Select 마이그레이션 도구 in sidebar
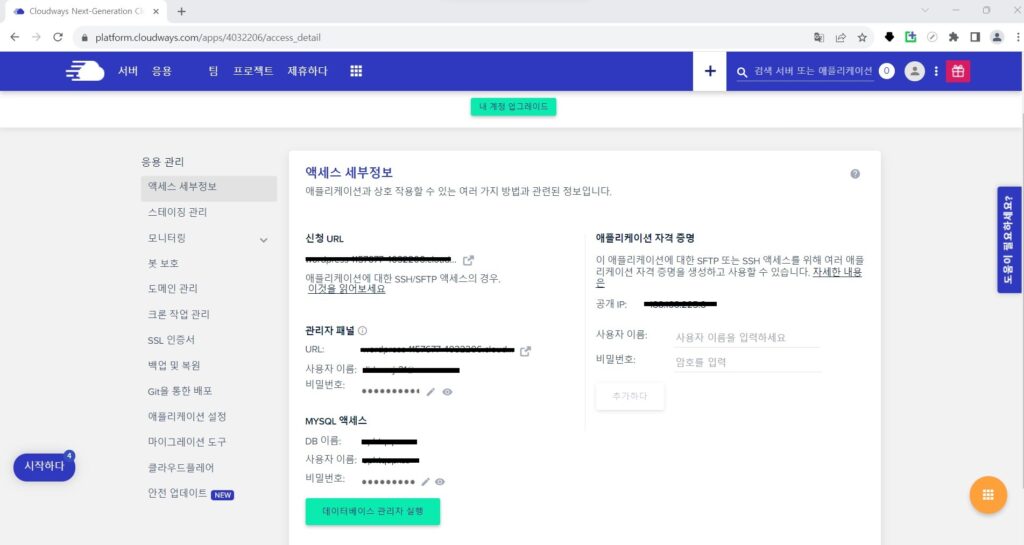Image resolution: width=1024 pixels, height=545 pixels. click(187, 442)
